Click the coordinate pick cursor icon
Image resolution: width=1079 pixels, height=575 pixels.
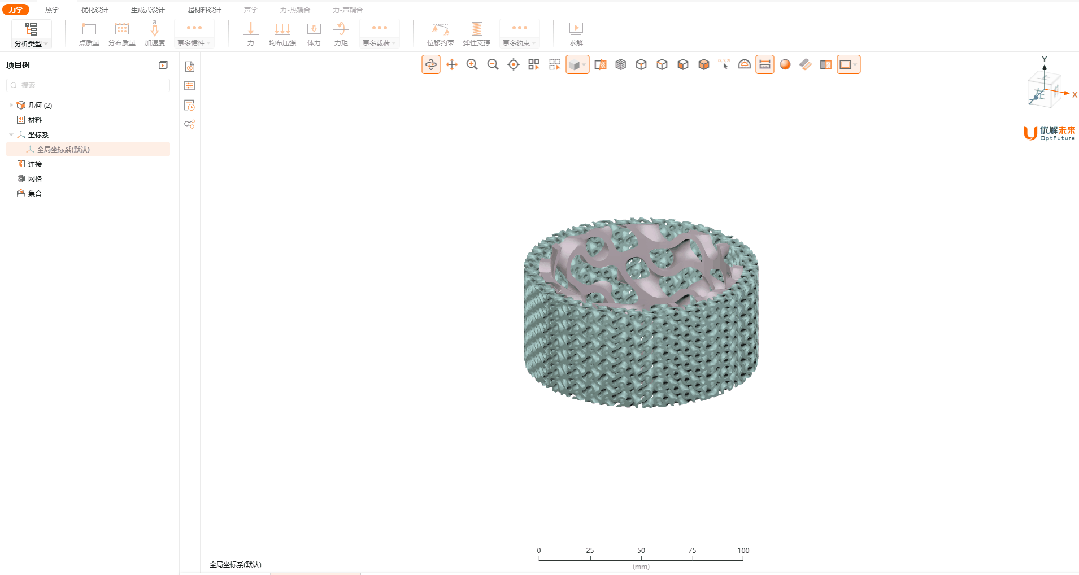(724, 65)
